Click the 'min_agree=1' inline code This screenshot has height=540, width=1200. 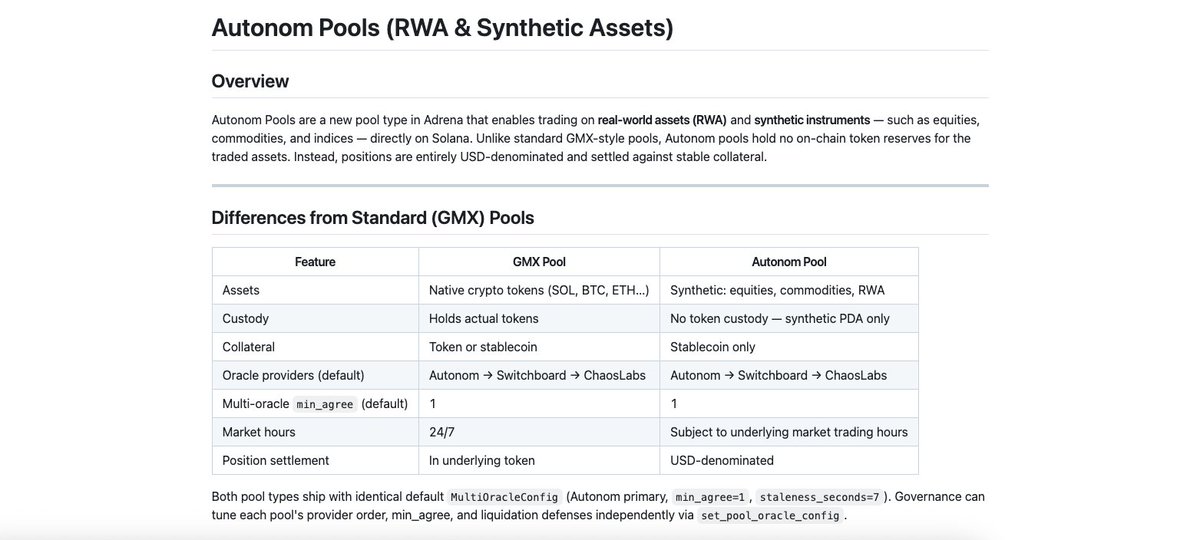pos(710,497)
